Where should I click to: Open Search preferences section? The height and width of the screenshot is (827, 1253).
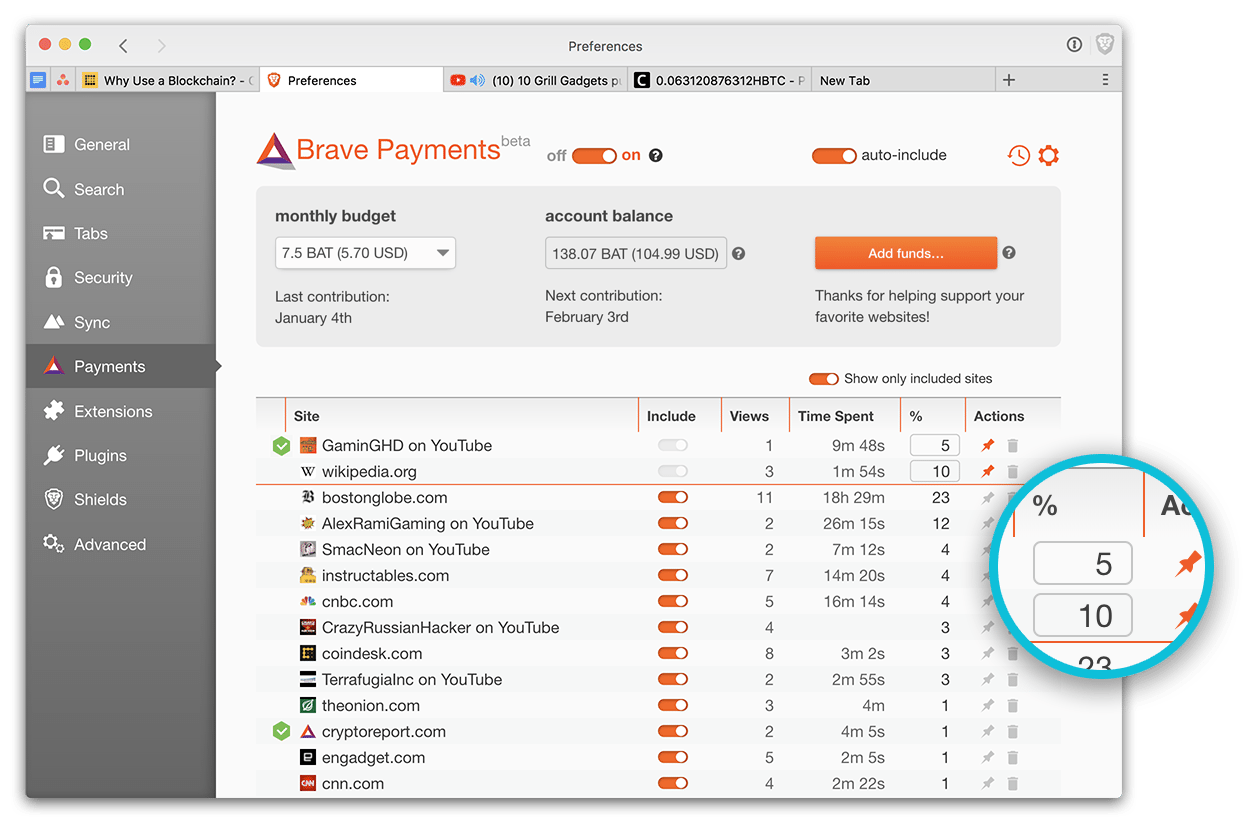click(121, 189)
